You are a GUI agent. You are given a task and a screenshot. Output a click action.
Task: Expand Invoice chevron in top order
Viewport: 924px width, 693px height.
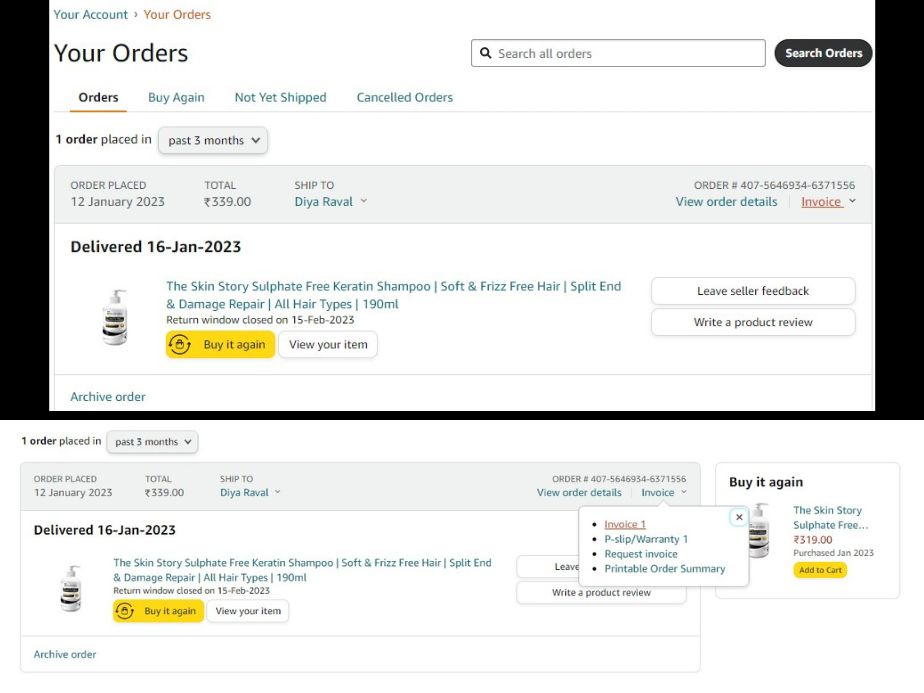point(852,201)
